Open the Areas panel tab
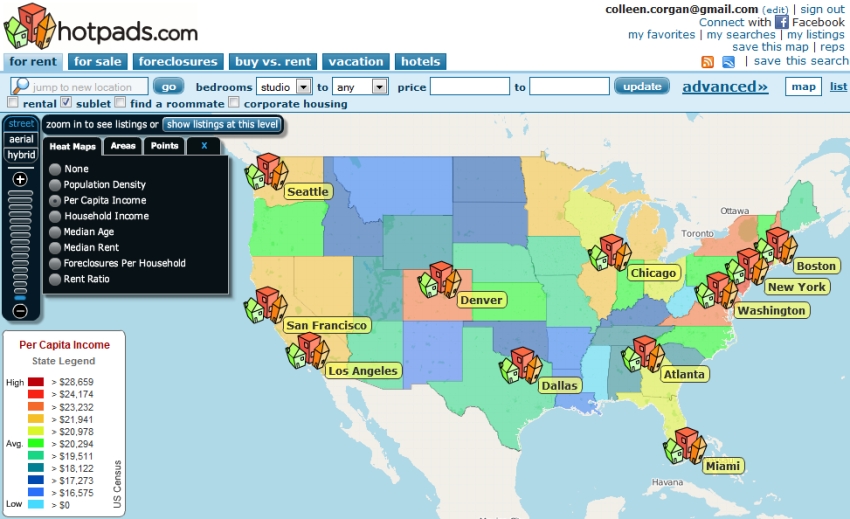 coord(123,146)
